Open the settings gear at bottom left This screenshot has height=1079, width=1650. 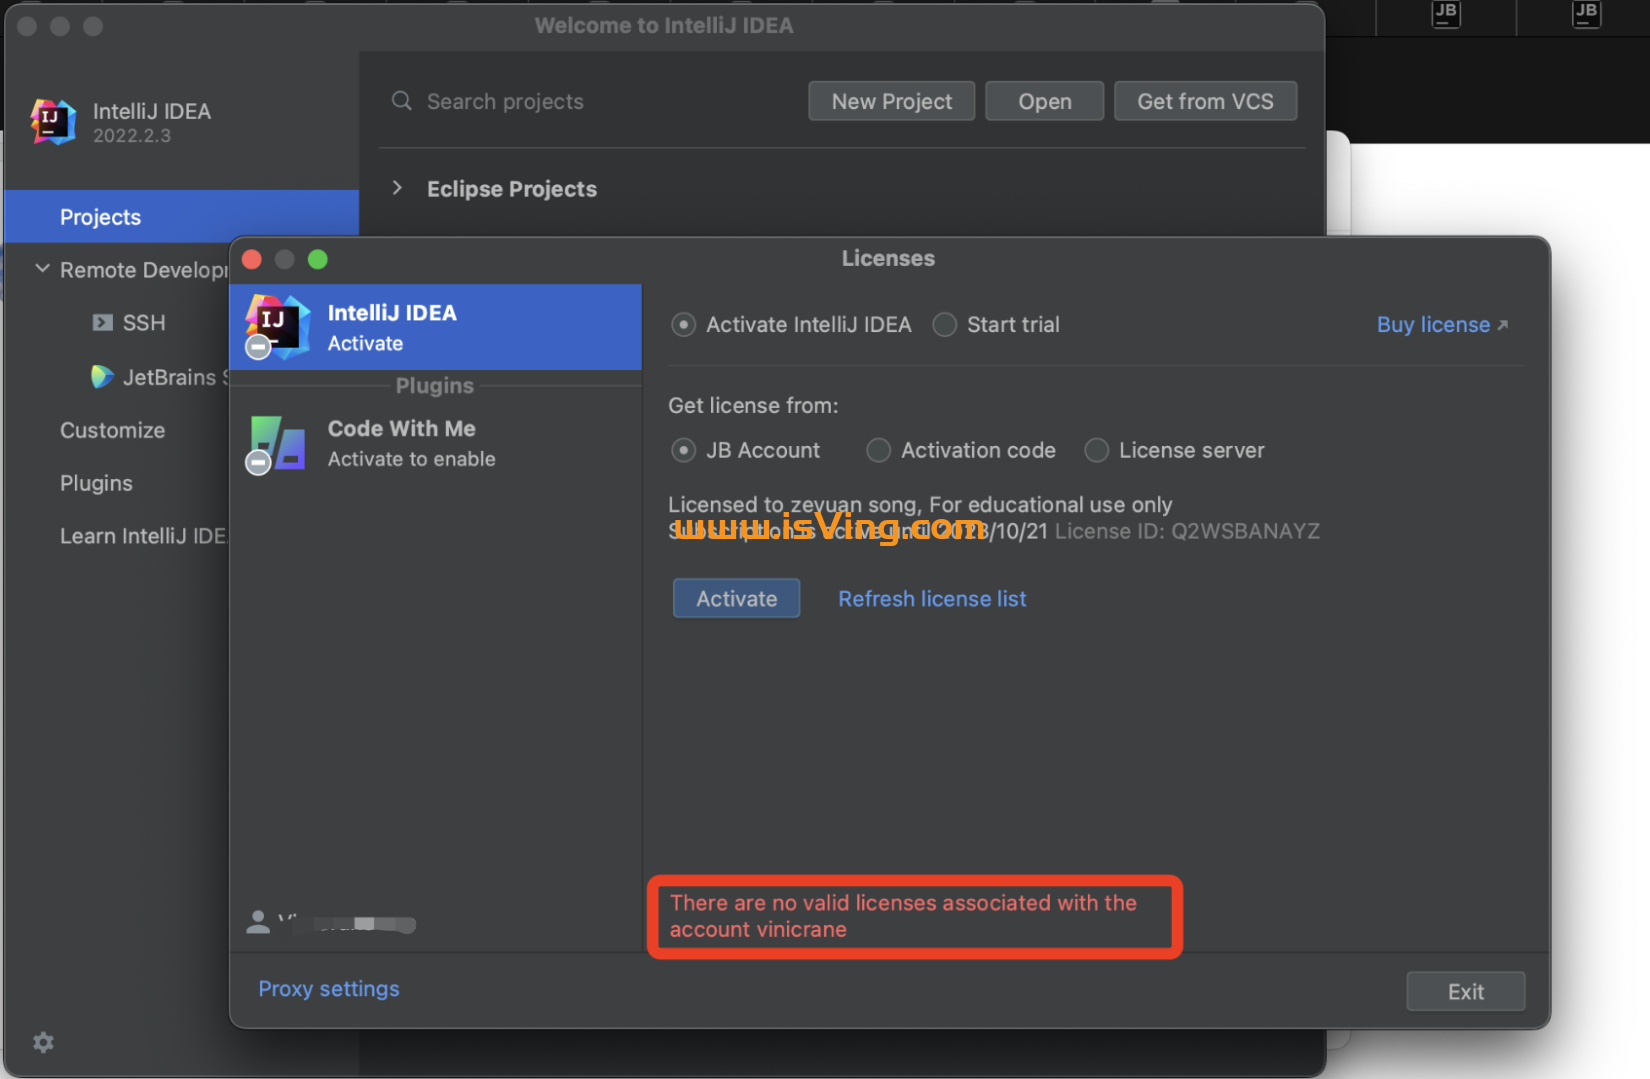click(x=43, y=1042)
